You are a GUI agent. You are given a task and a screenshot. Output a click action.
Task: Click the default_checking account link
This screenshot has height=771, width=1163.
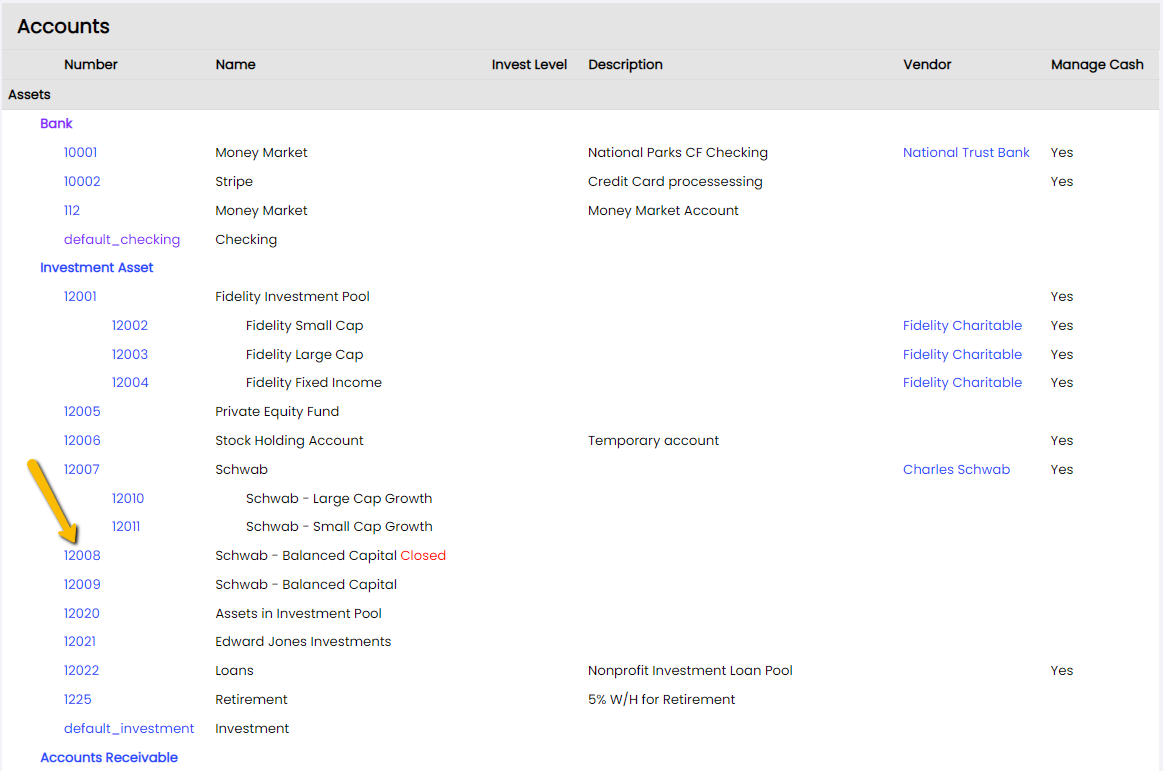pyautogui.click(x=122, y=239)
